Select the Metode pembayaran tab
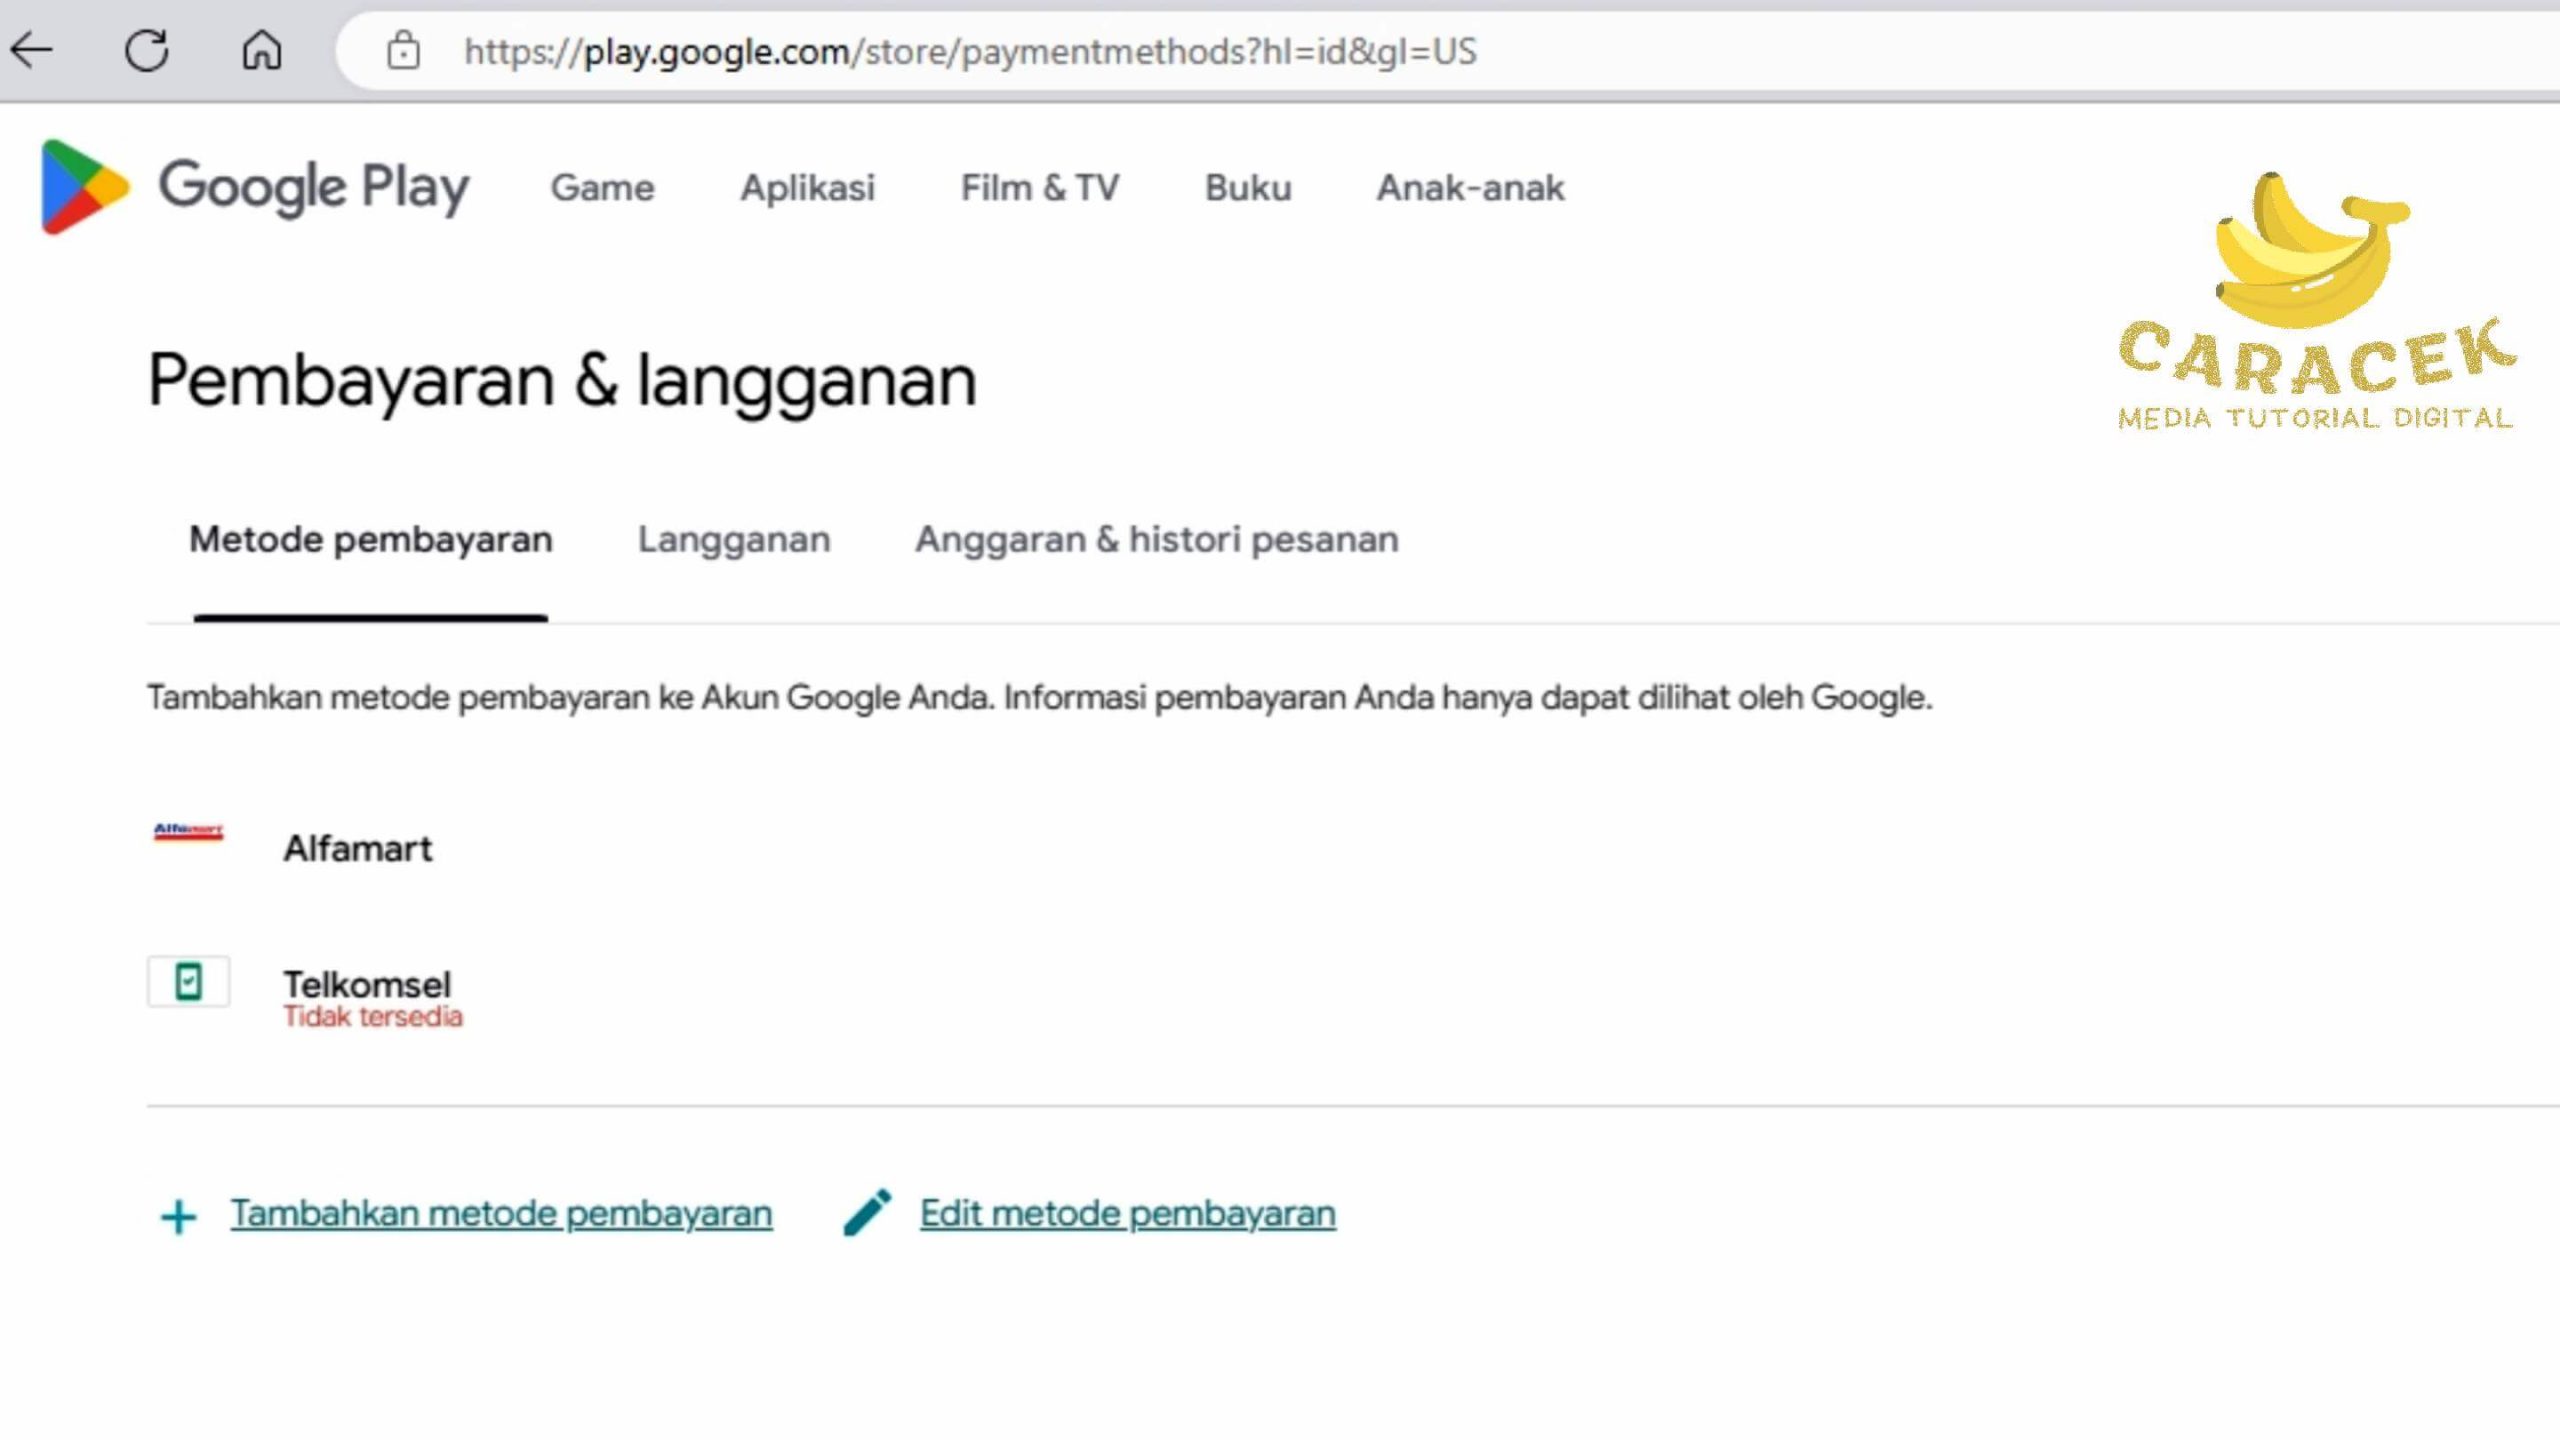The image size is (2560, 1440). pos(370,540)
